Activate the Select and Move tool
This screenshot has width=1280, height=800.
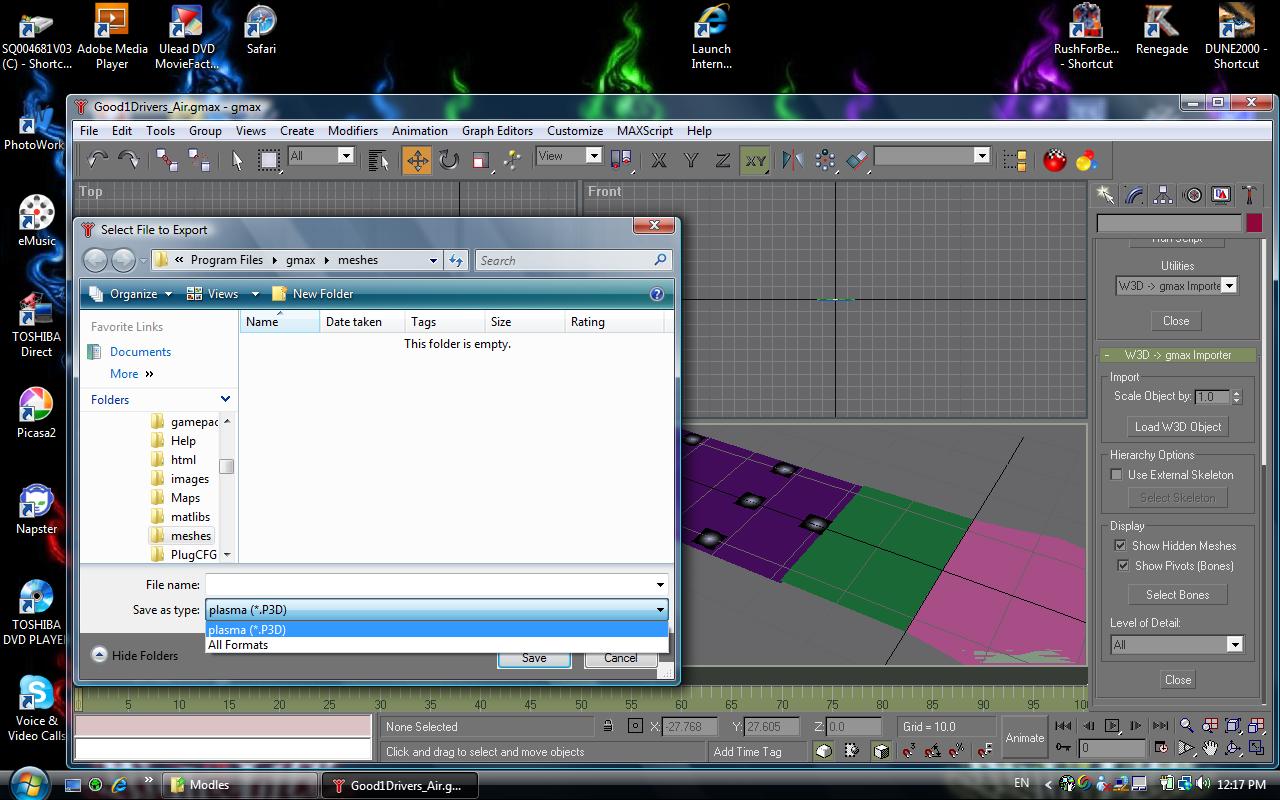(417, 160)
